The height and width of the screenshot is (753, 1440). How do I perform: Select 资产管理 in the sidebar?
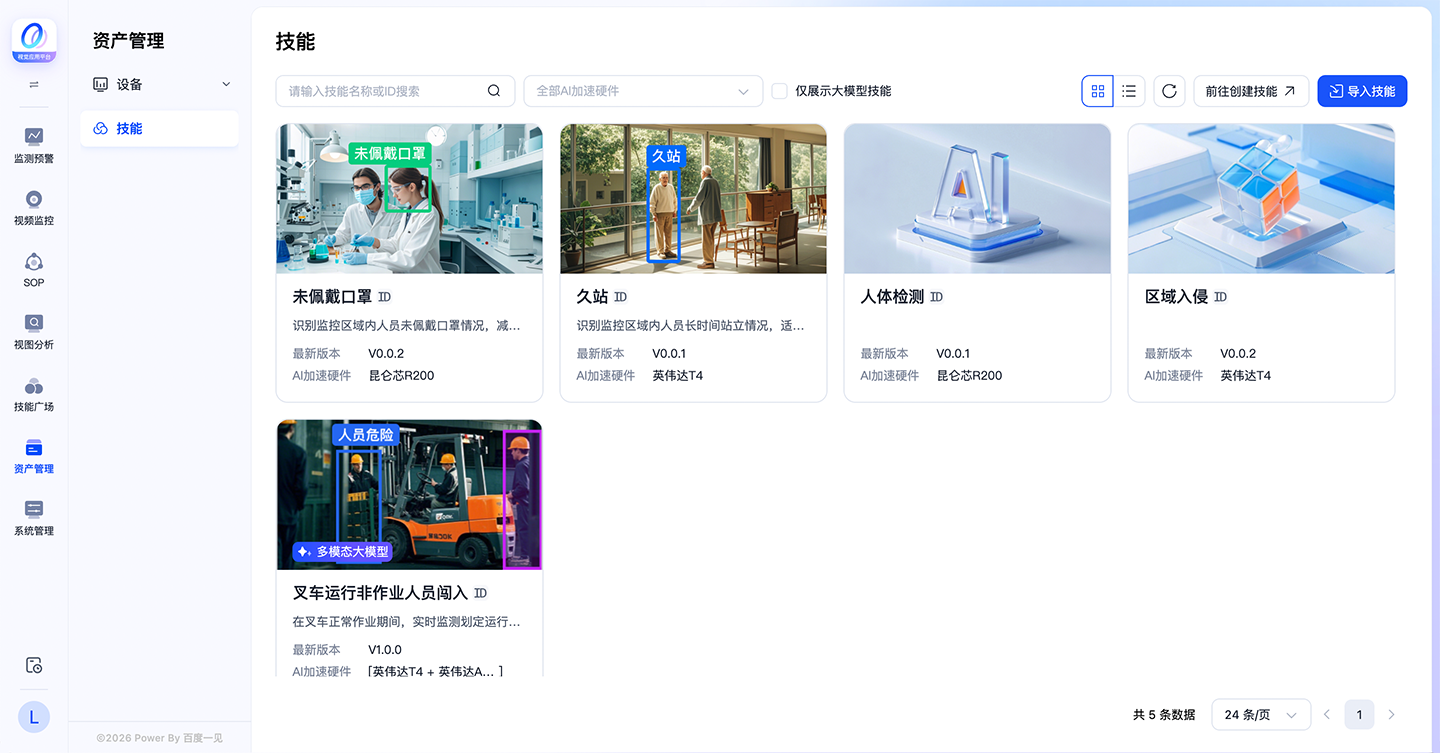[34, 455]
